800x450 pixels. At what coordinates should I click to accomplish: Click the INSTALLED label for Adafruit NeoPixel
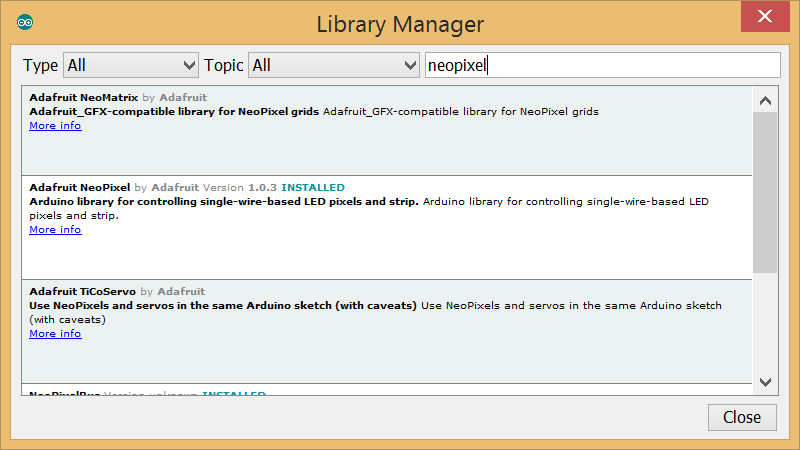click(x=313, y=187)
